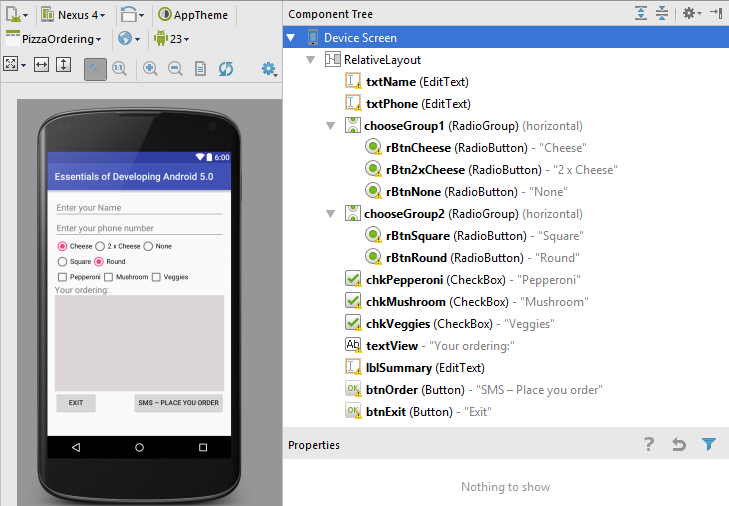
Task: Click the zoom in magnifier icon
Action: point(150,69)
